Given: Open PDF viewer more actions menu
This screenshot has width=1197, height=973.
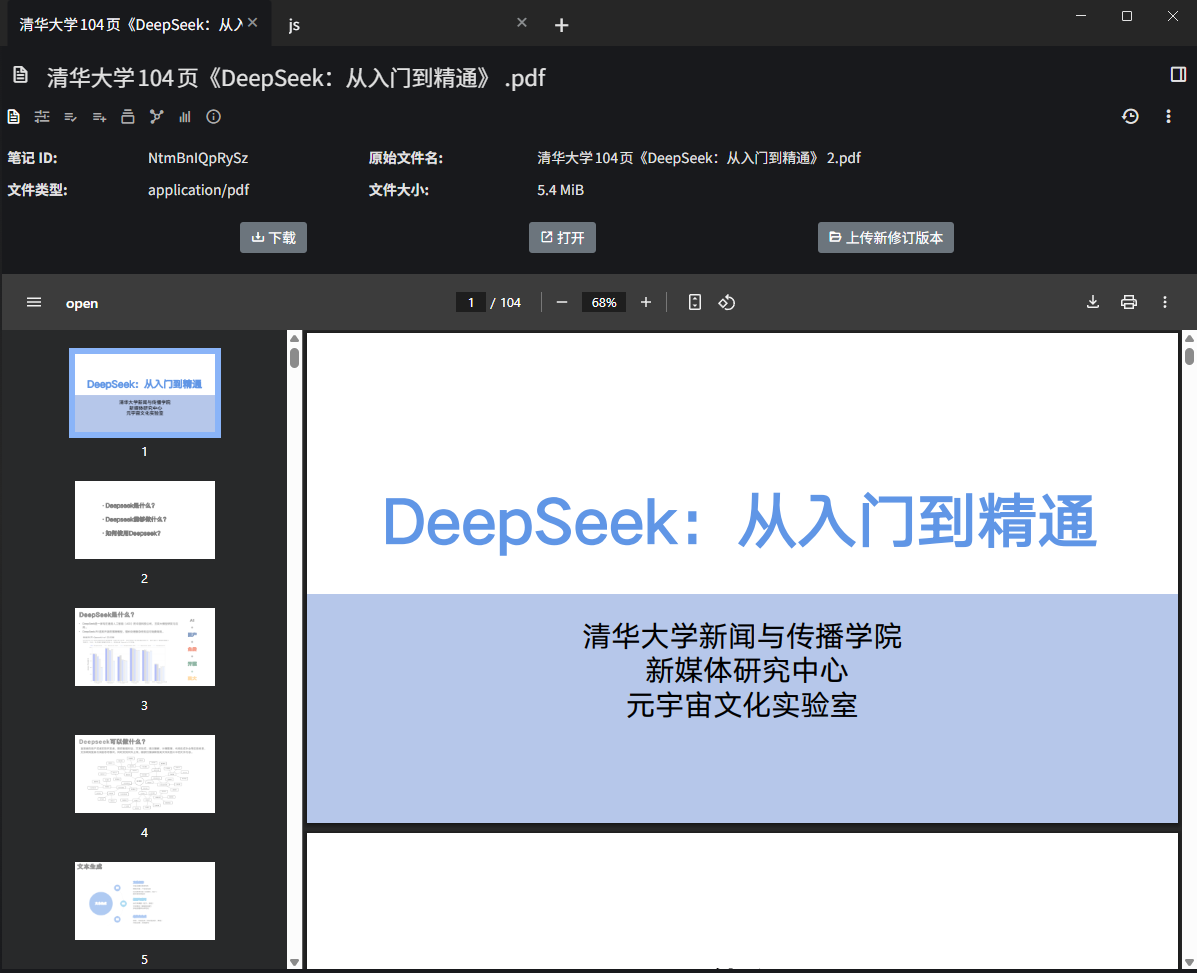Looking at the screenshot, I should (1165, 302).
